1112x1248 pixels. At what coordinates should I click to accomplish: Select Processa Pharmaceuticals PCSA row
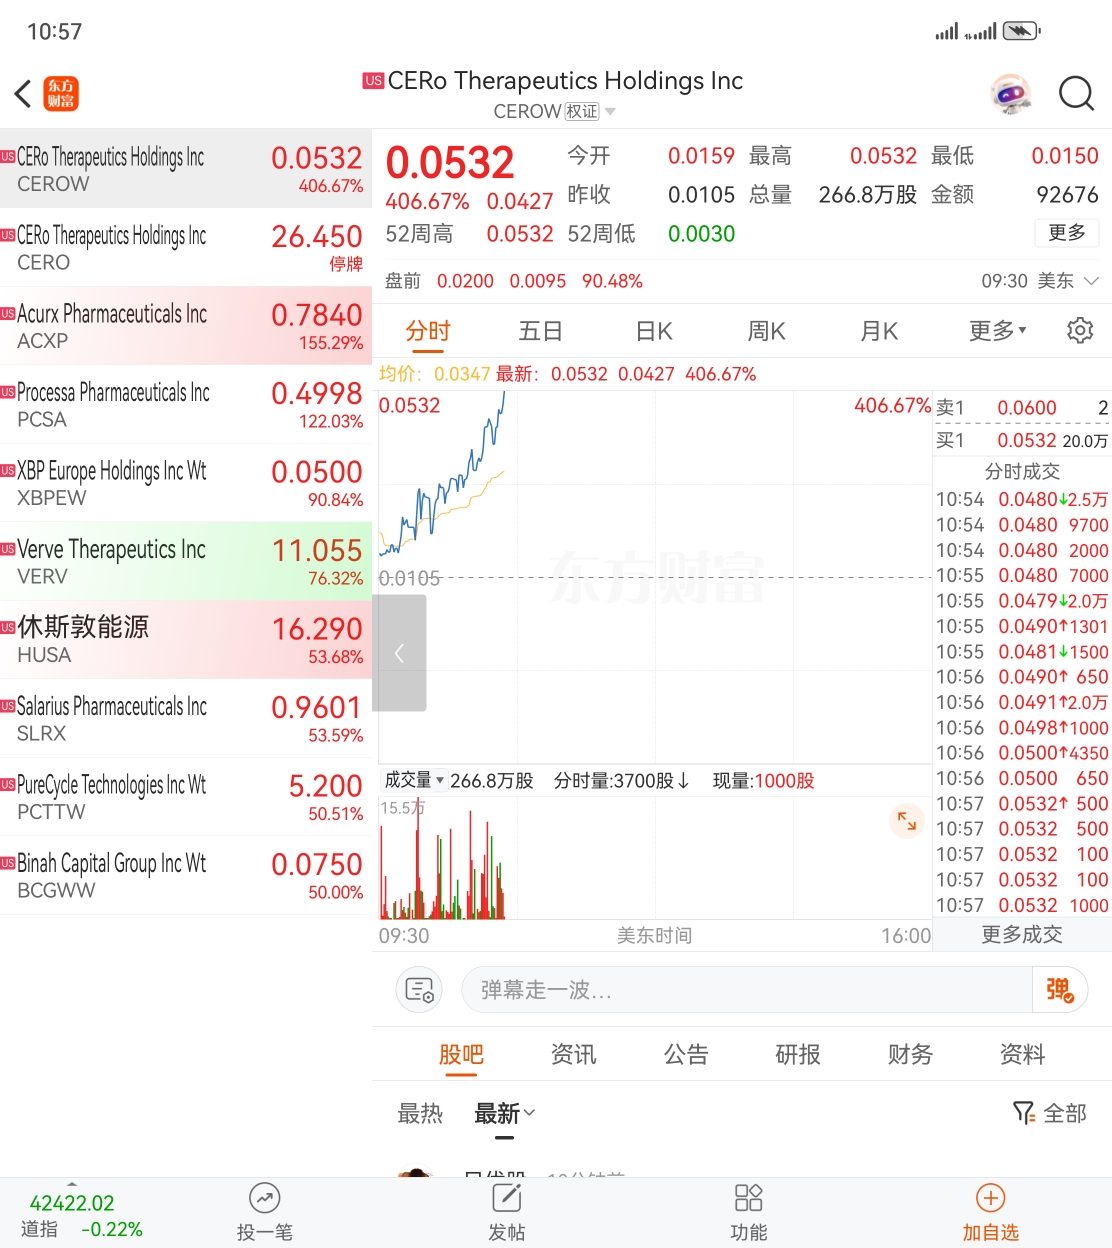(x=186, y=405)
